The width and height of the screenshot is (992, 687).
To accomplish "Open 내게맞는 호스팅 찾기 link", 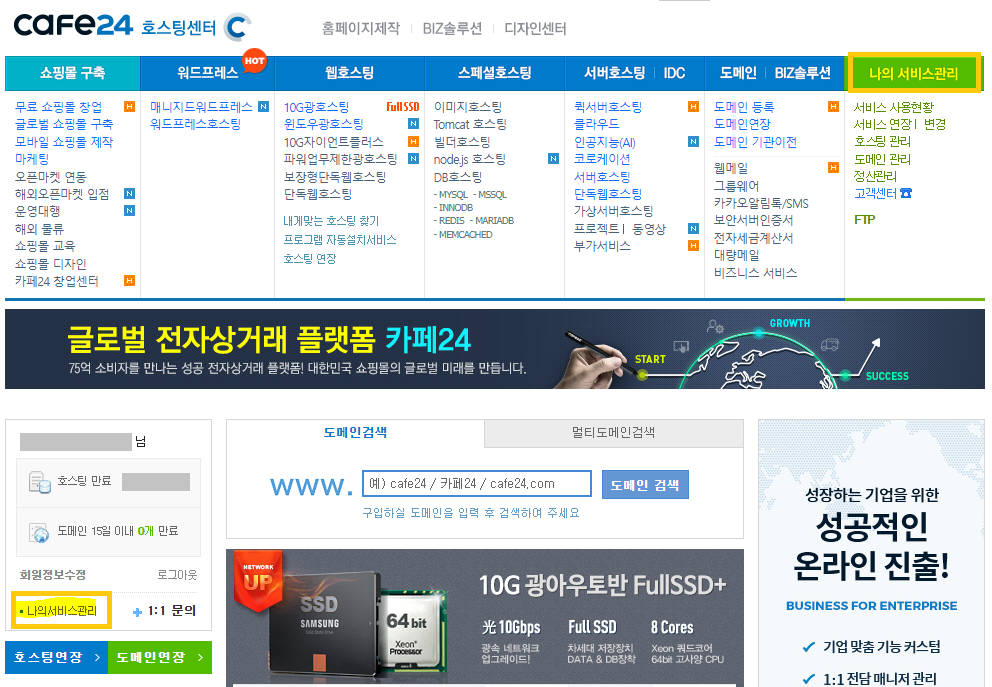I will 332,221.
